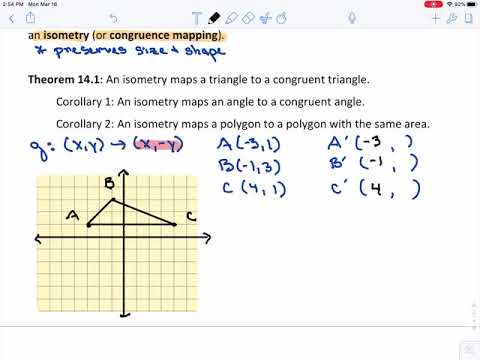The image size is (480, 360).
Task: Select the Text tool
Action: [x=197, y=18]
